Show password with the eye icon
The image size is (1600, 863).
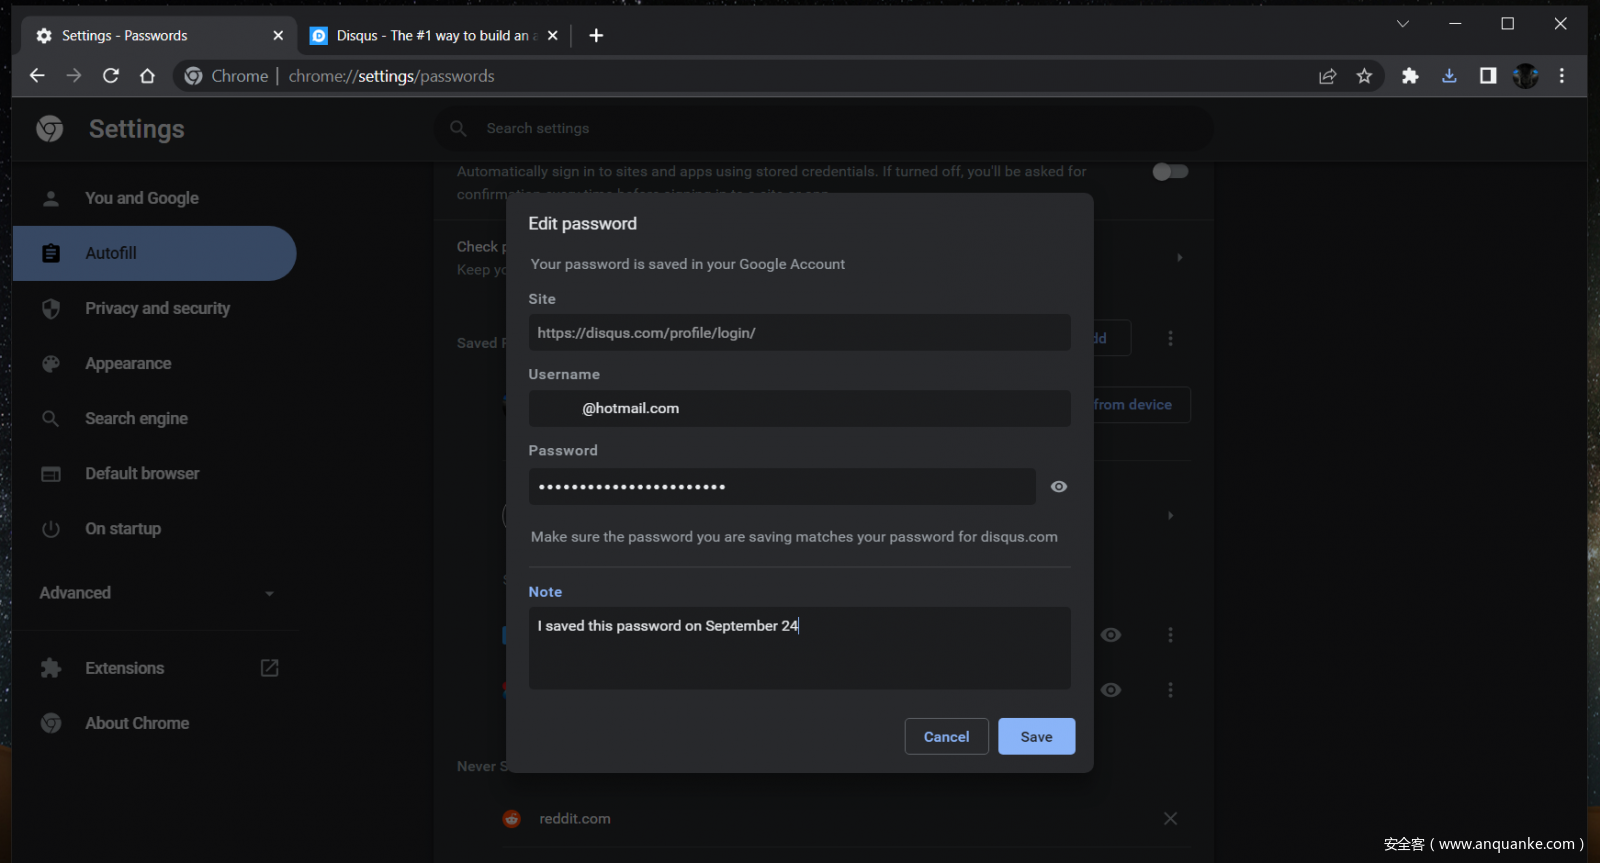[1059, 487]
